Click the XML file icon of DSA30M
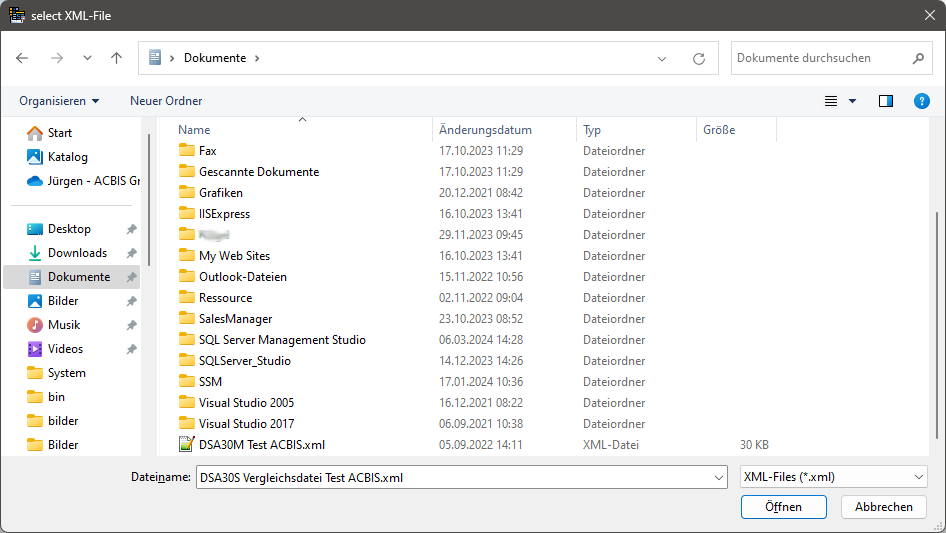The image size is (946, 533). coord(186,444)
